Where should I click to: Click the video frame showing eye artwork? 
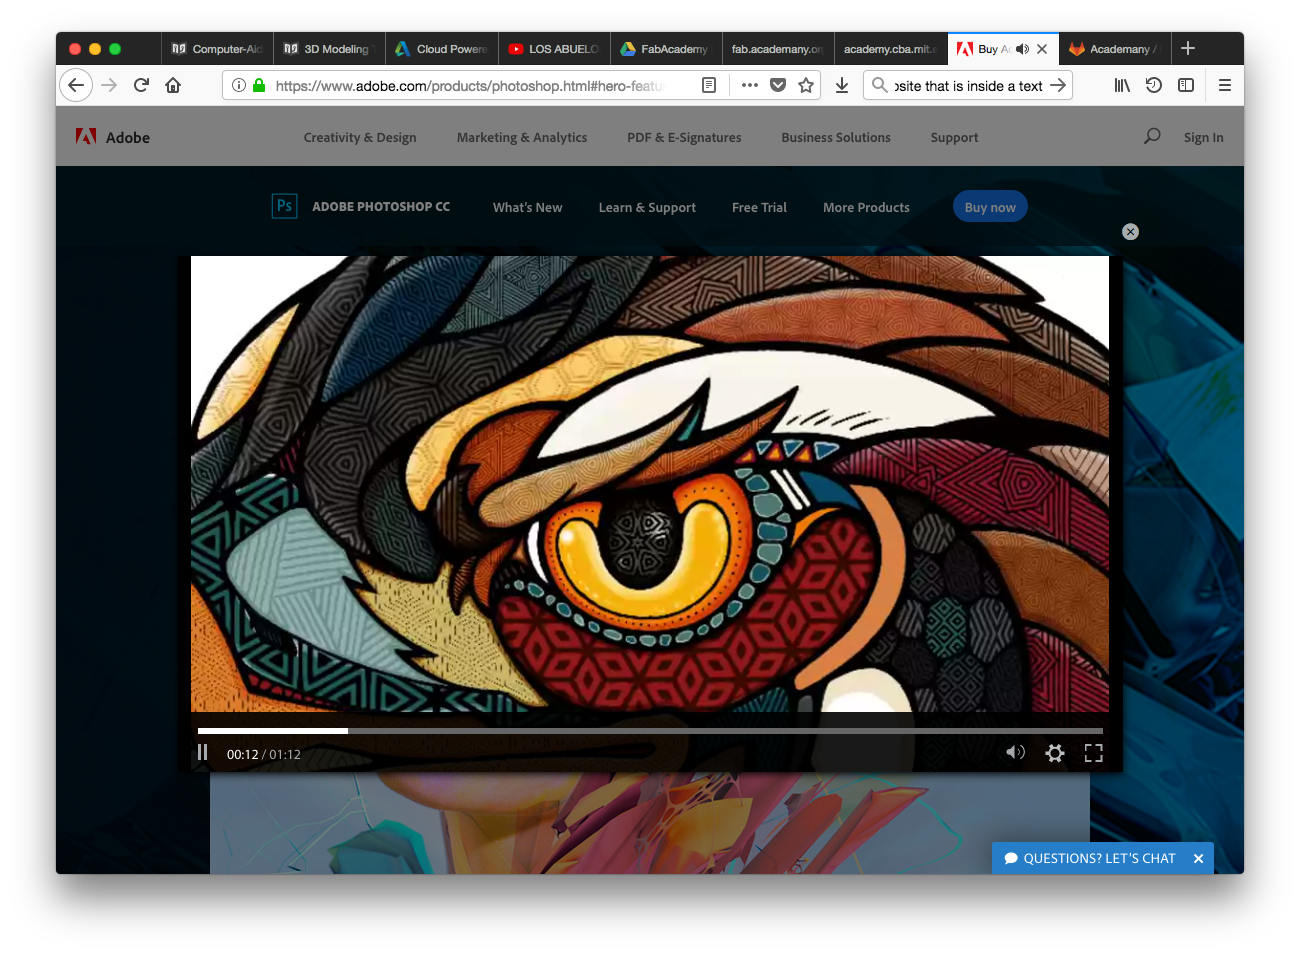650,484
